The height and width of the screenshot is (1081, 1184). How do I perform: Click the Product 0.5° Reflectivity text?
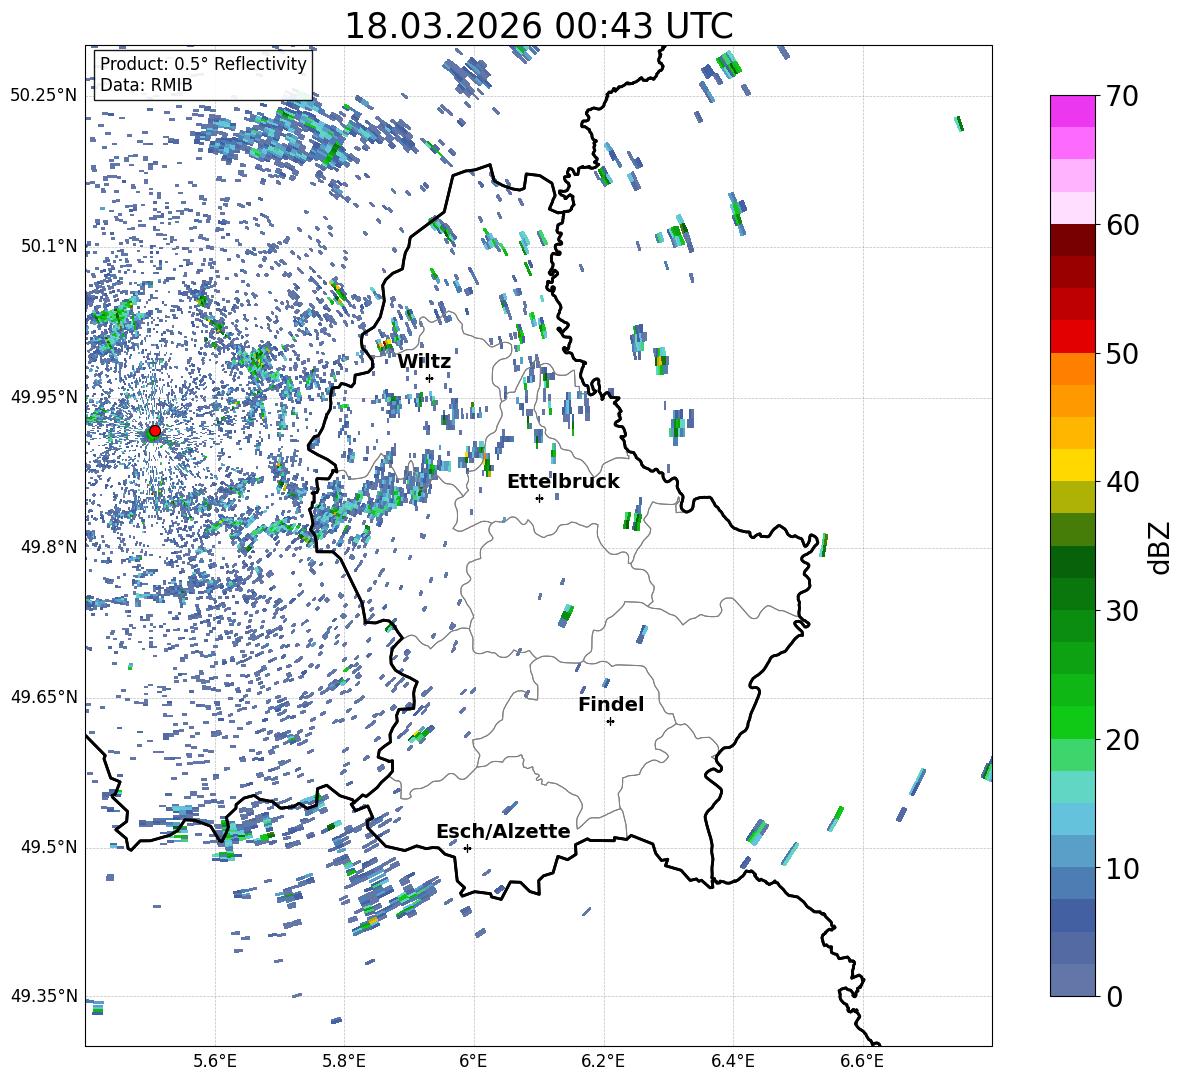[x=203, y=64]
